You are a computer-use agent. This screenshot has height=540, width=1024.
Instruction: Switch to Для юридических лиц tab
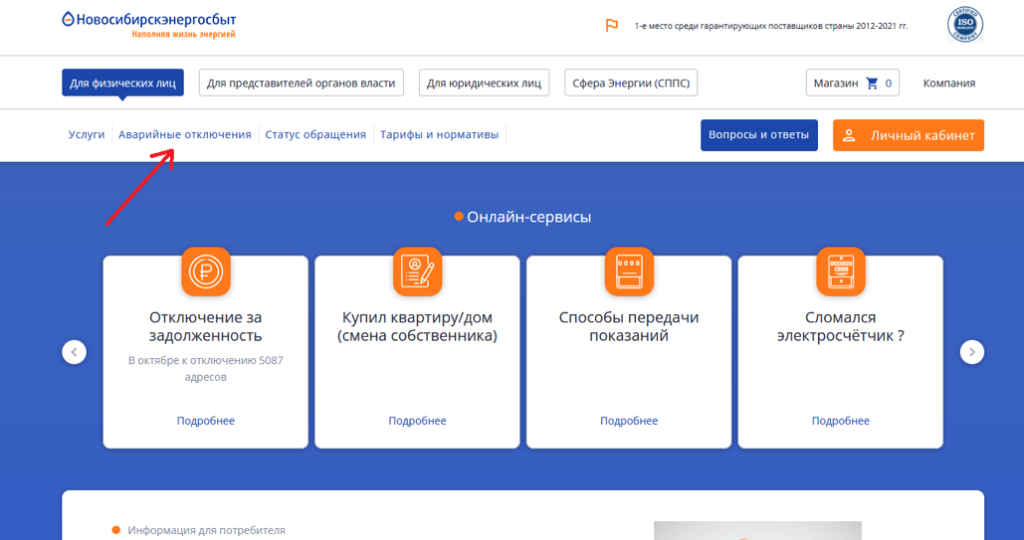484,83
